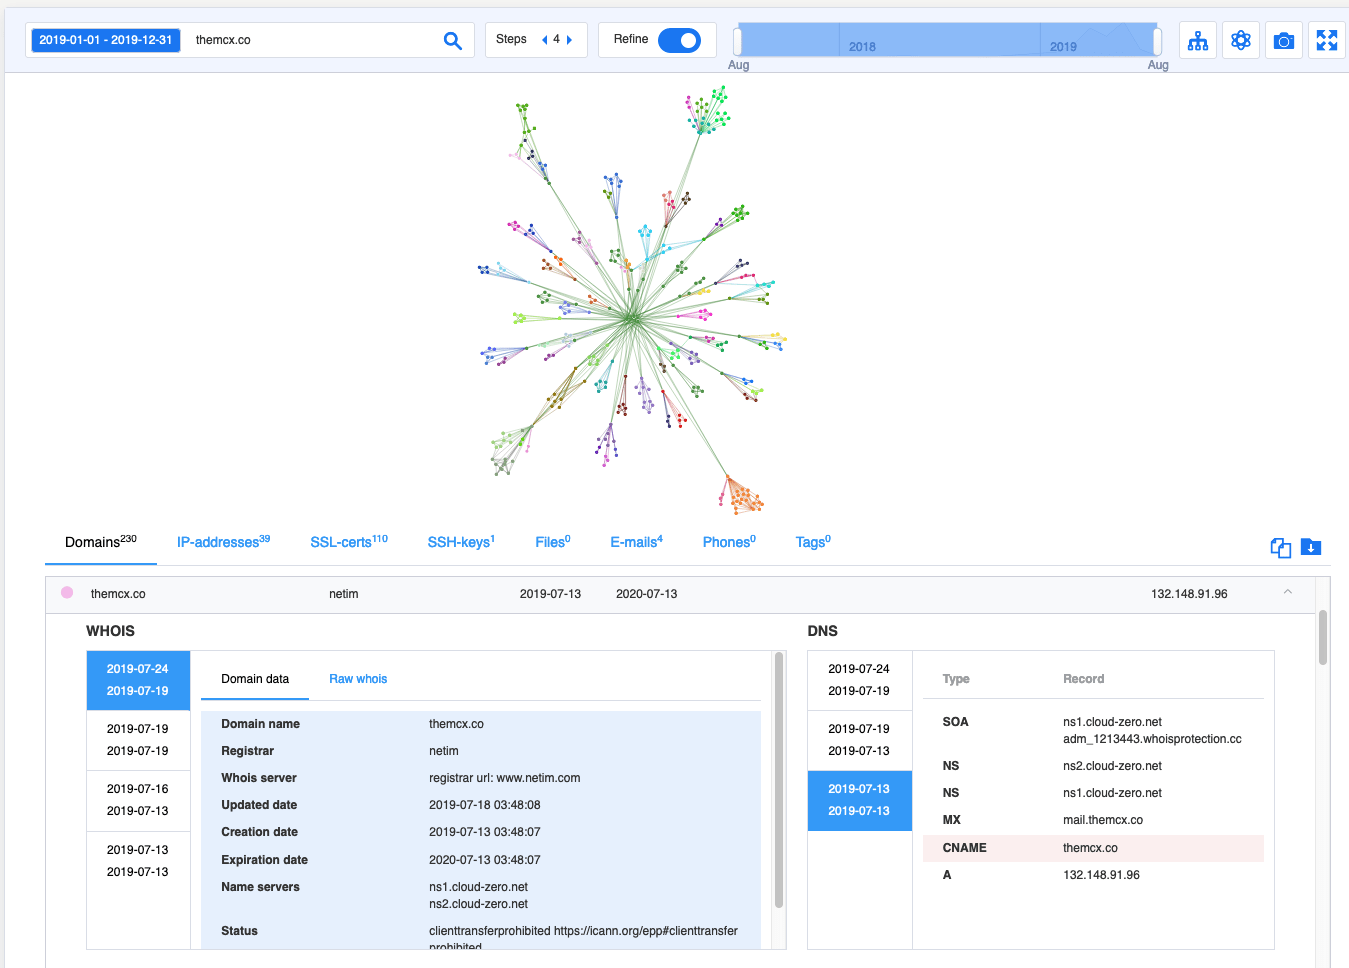The image size is (1349, 968).
Task: Increase the Steps value with the right arrow
Action: pos(568,39)
